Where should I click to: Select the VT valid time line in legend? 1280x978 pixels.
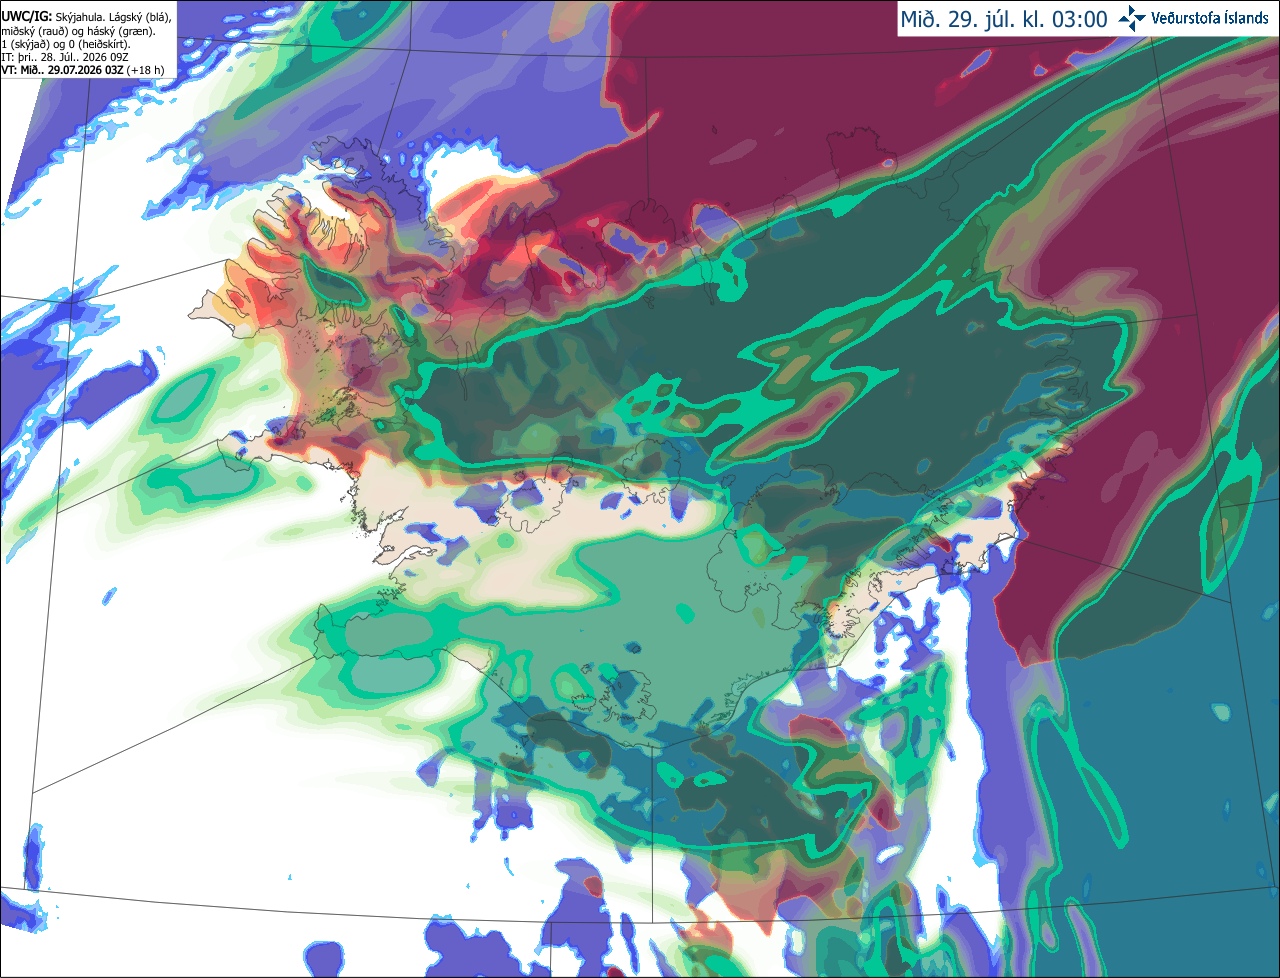tap(83, 70)
